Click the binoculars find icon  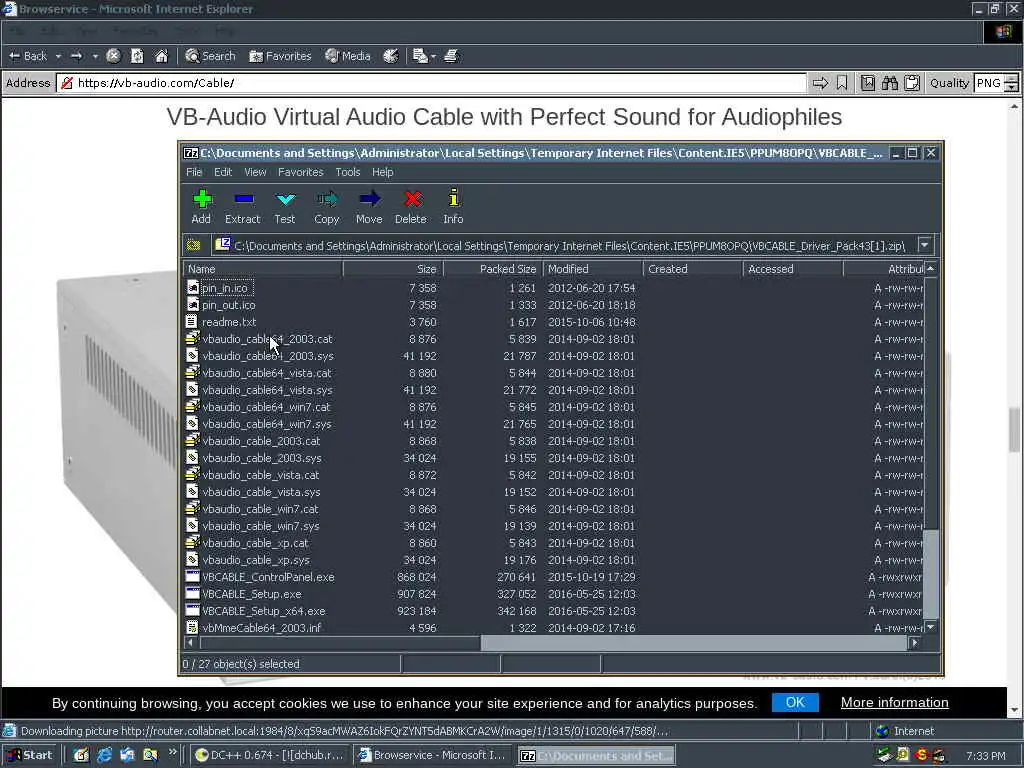tap(889, 83)
